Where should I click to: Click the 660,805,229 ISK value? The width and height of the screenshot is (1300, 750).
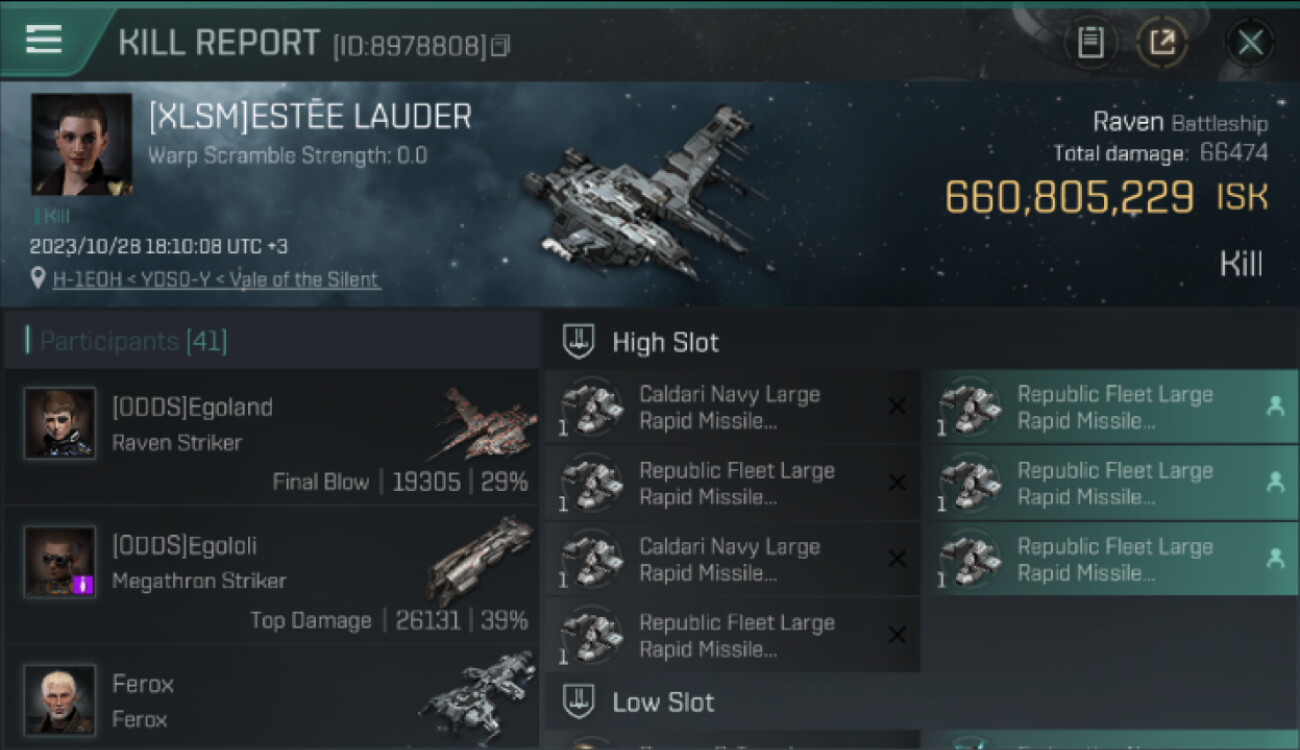[1106, 197]
